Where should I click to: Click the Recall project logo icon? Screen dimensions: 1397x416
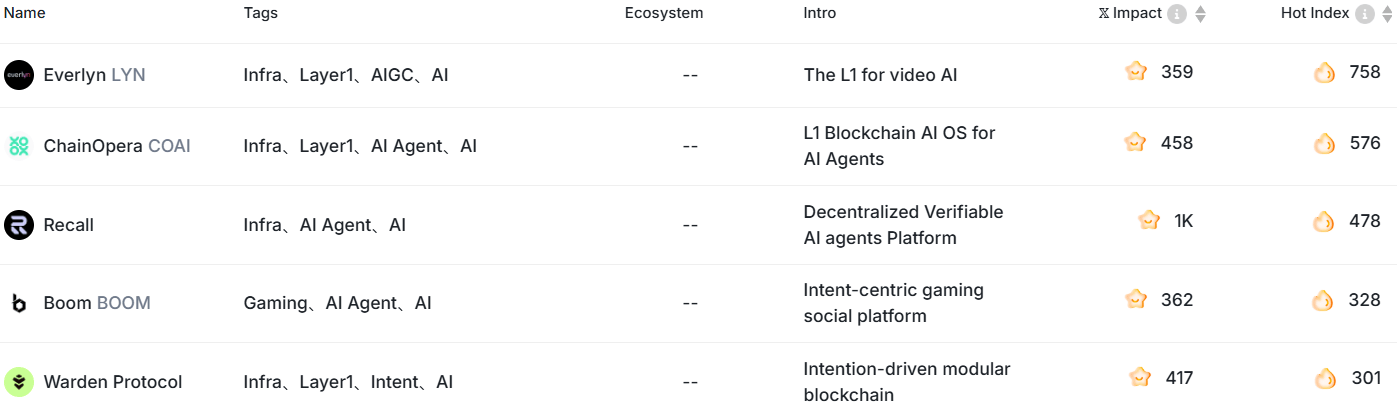(19, 225)
